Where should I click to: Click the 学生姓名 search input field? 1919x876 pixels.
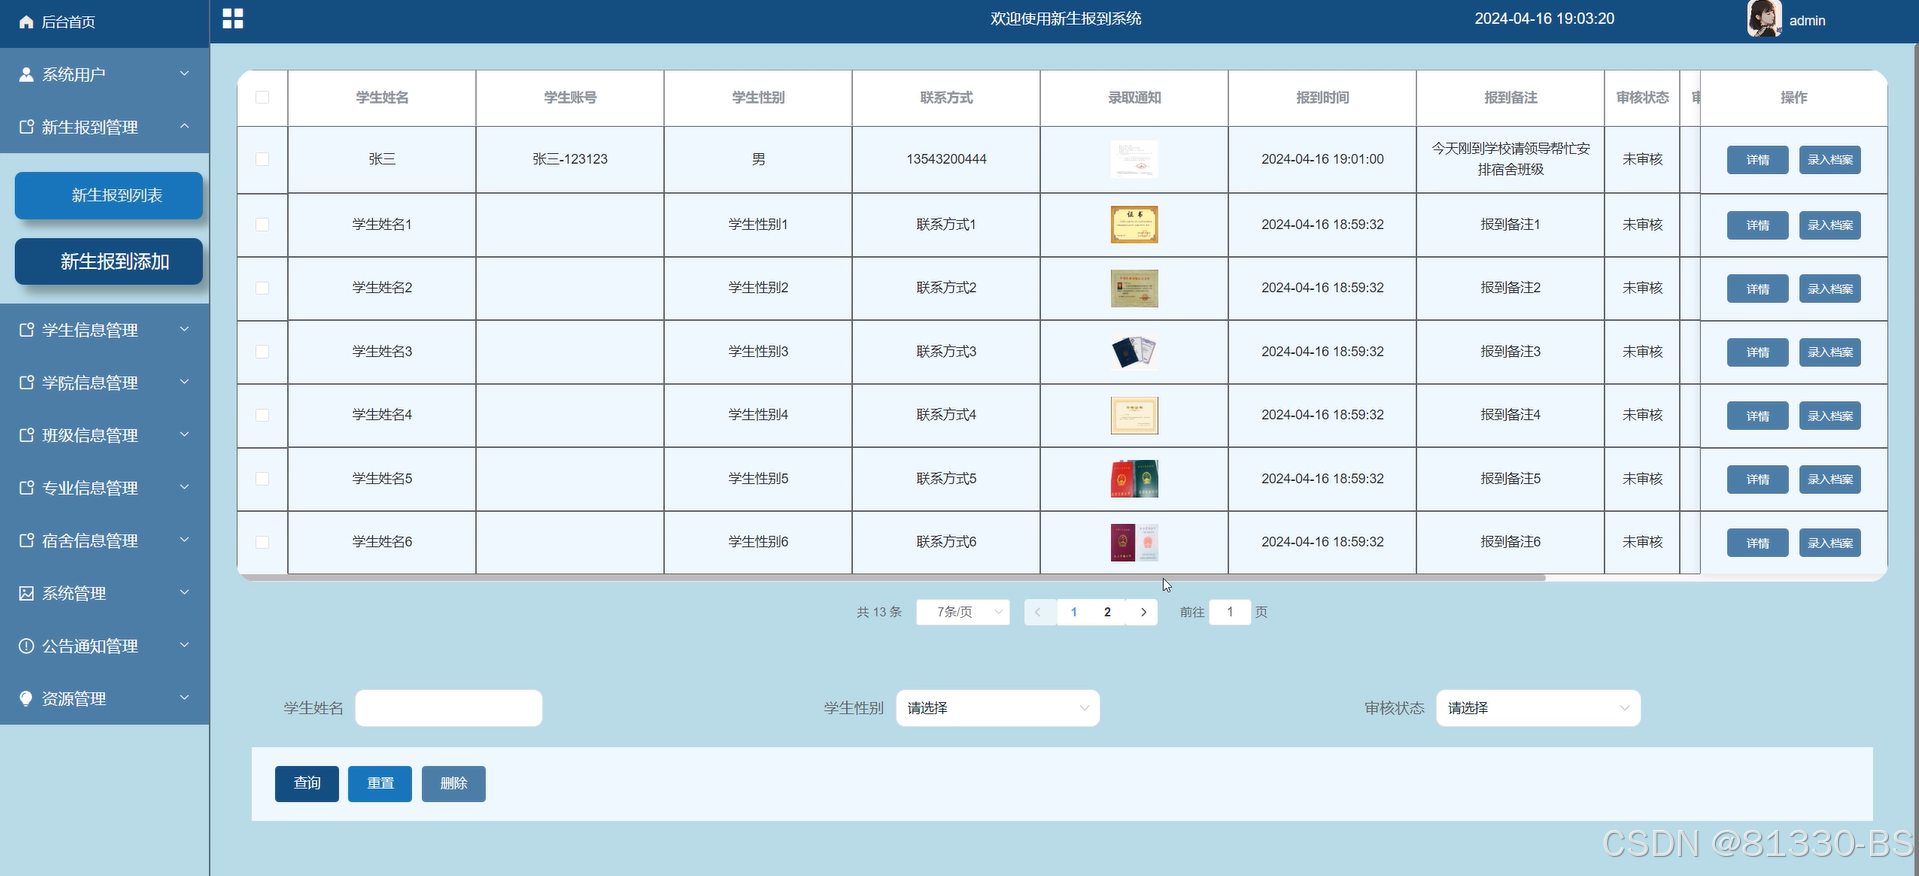pos(449,708)
